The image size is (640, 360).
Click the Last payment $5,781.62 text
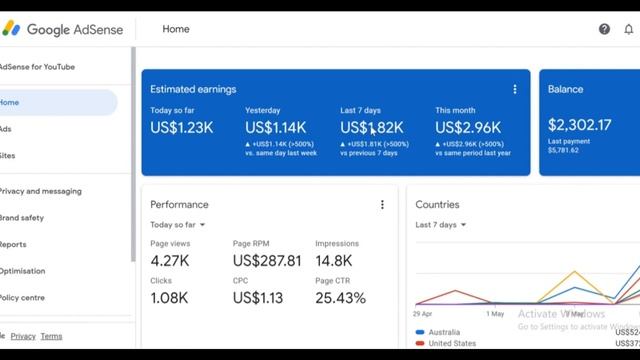coord(569,146)
